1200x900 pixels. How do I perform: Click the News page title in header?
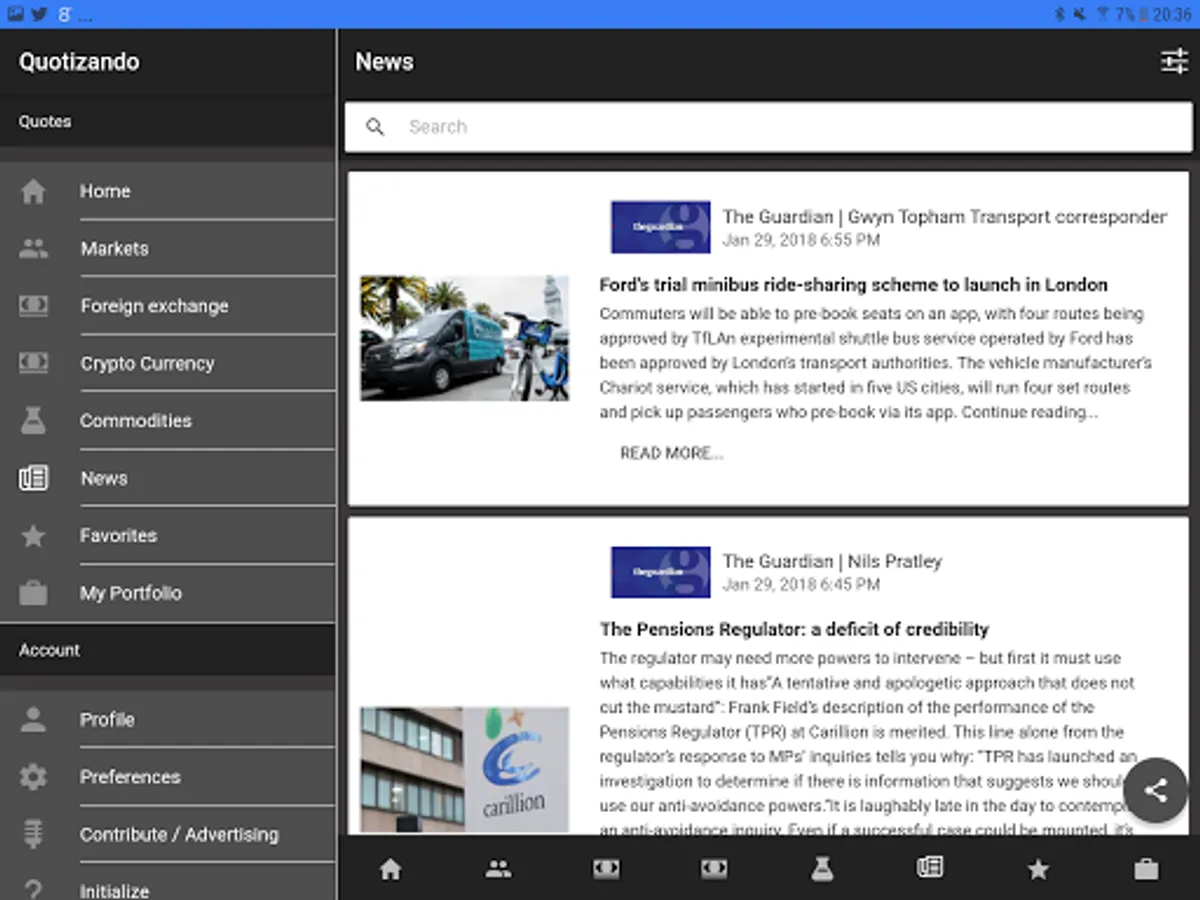(x=384, y=62)
